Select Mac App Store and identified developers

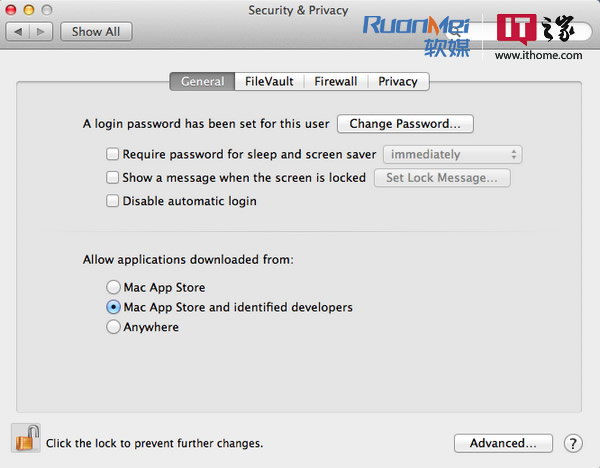coord(113,307)
